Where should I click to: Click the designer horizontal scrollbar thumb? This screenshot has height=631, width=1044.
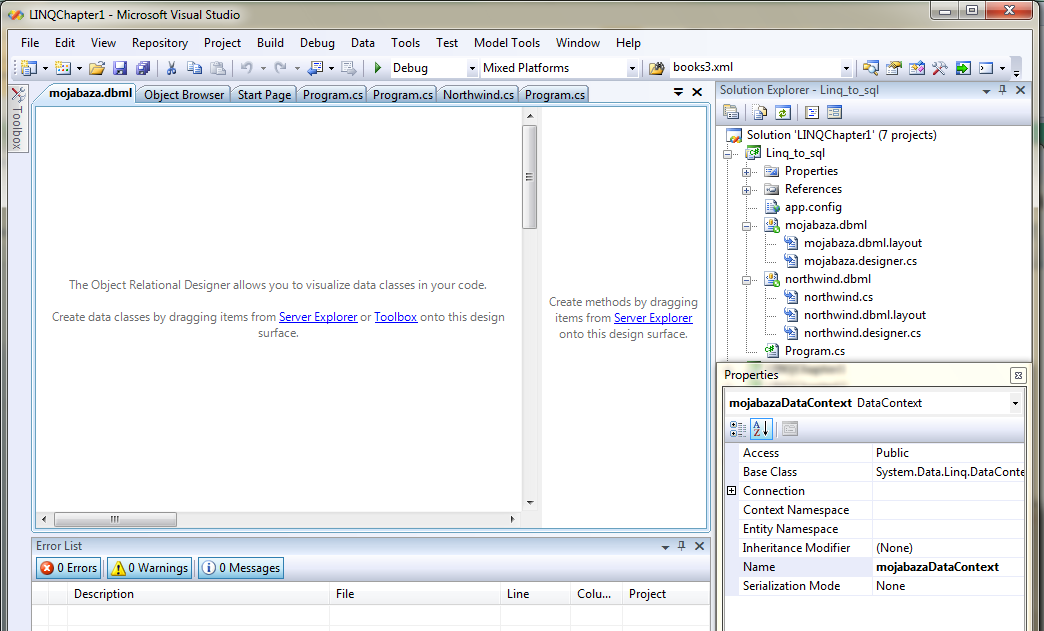click(115, 519)
